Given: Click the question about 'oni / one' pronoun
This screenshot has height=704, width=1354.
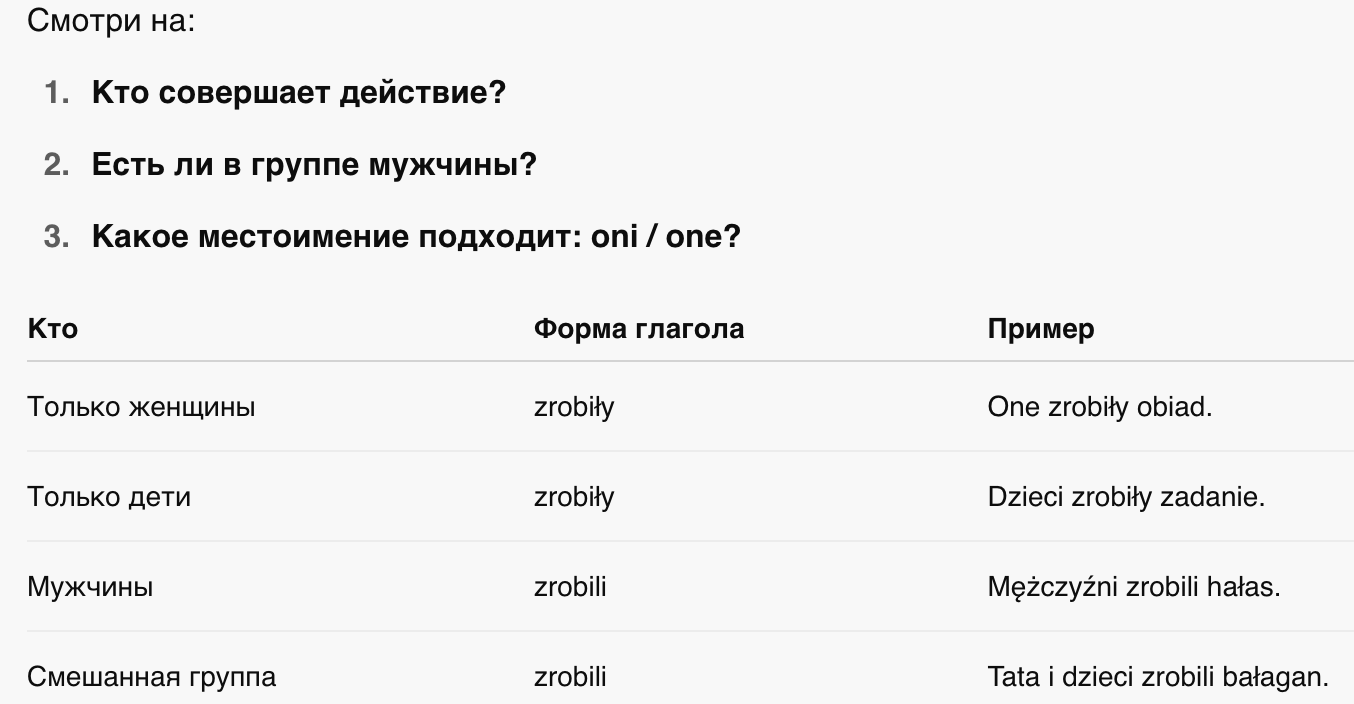Looking at the screenshot, I should [x=416, y=237].
